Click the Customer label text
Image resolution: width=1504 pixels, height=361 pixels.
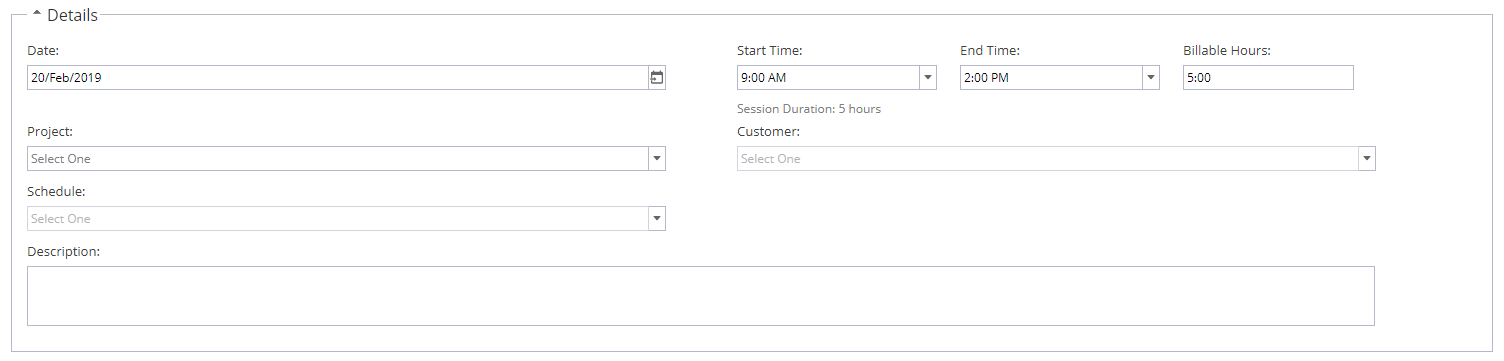pos(768,132)
